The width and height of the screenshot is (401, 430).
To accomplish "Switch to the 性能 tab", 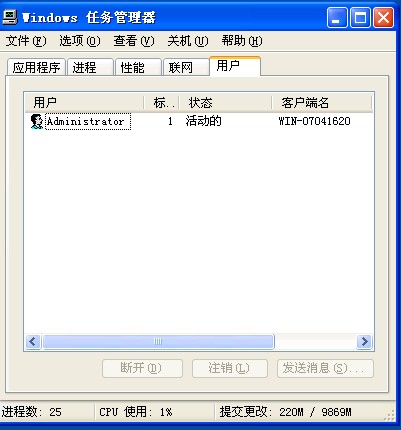I will tap(138, 67).
